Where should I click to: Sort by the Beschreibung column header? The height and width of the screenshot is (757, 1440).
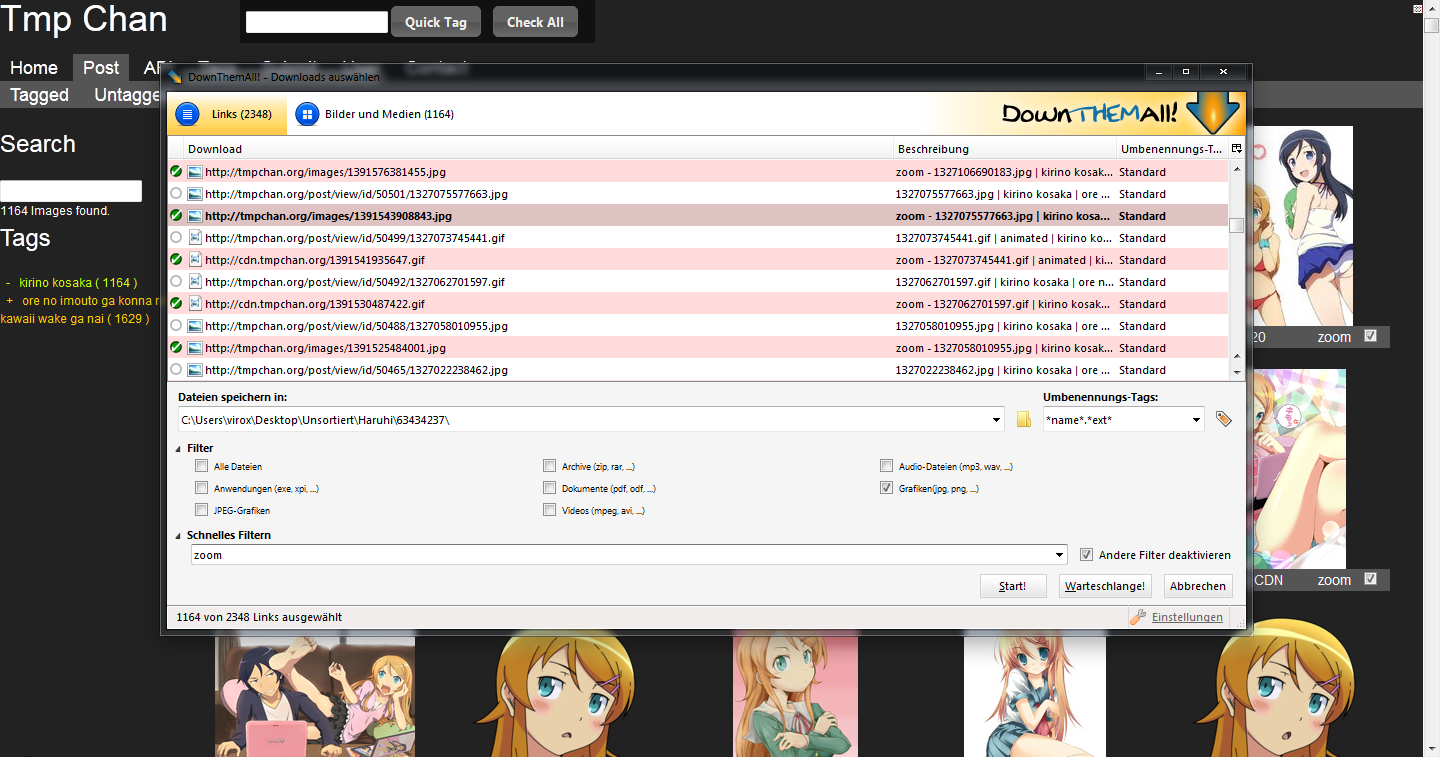click(x=1004, y=149)
